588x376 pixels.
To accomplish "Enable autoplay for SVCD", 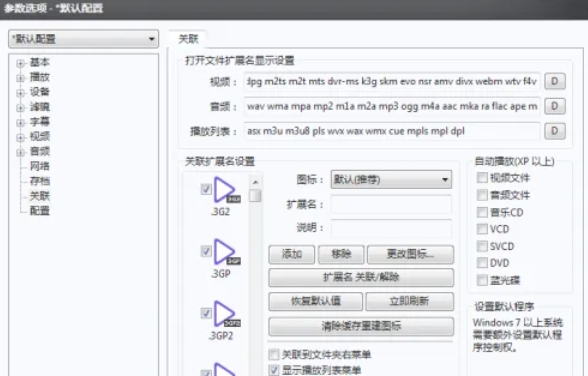I will 482,246.
